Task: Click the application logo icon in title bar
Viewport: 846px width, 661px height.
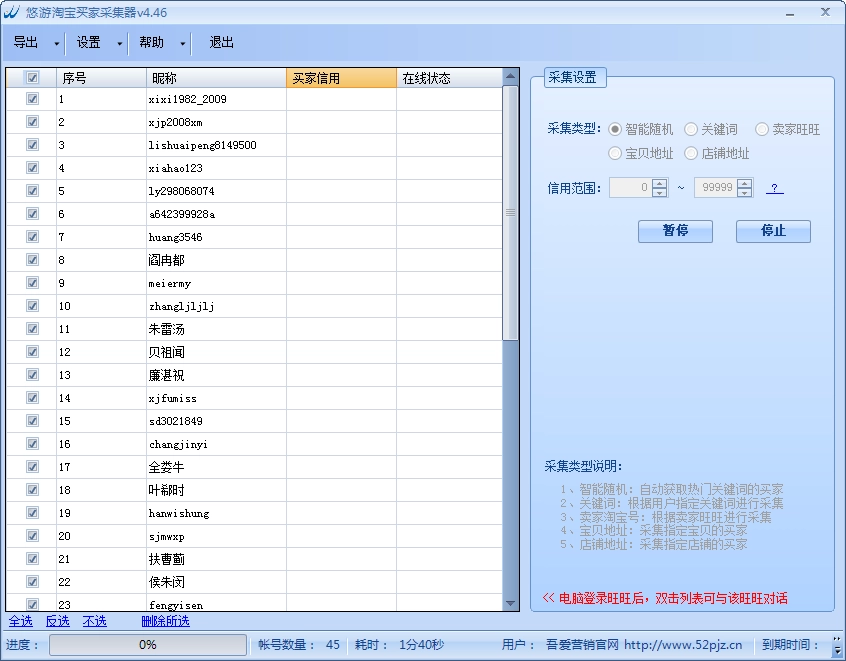Action: click(x=13, y=11)
